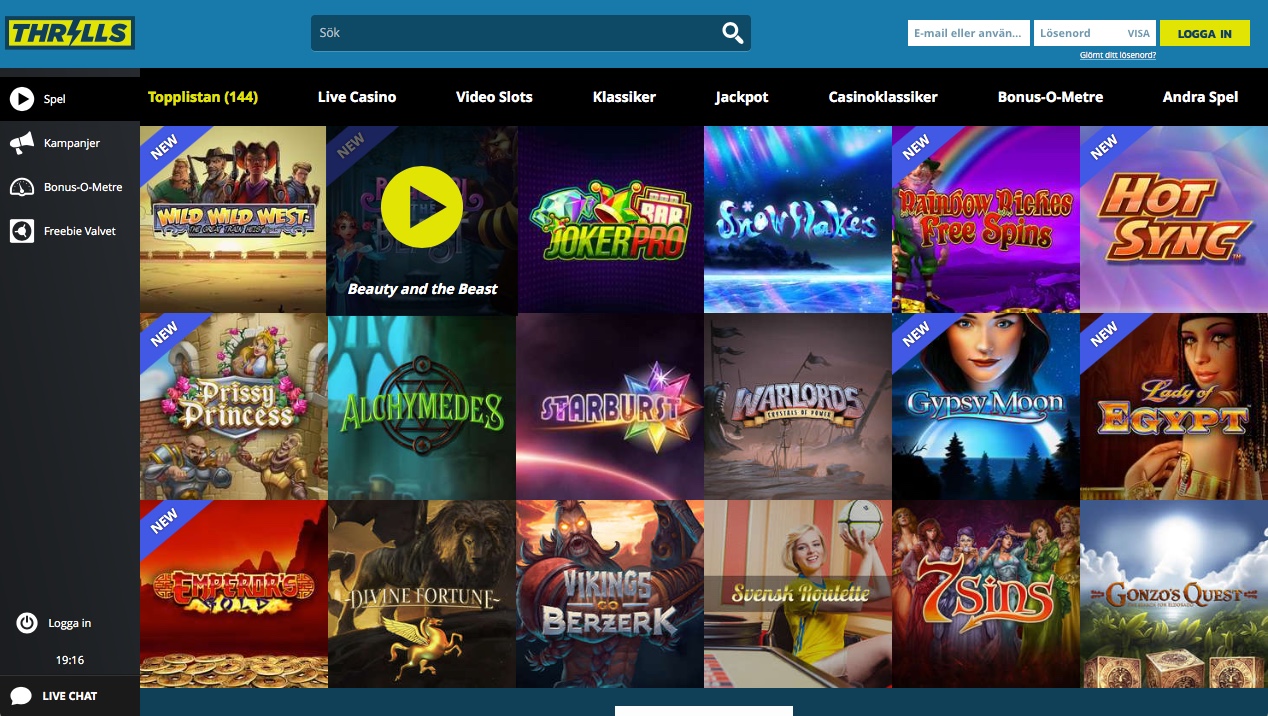Click the Bonus-O-Metre gauge icon in sidebar

(21, 188)
